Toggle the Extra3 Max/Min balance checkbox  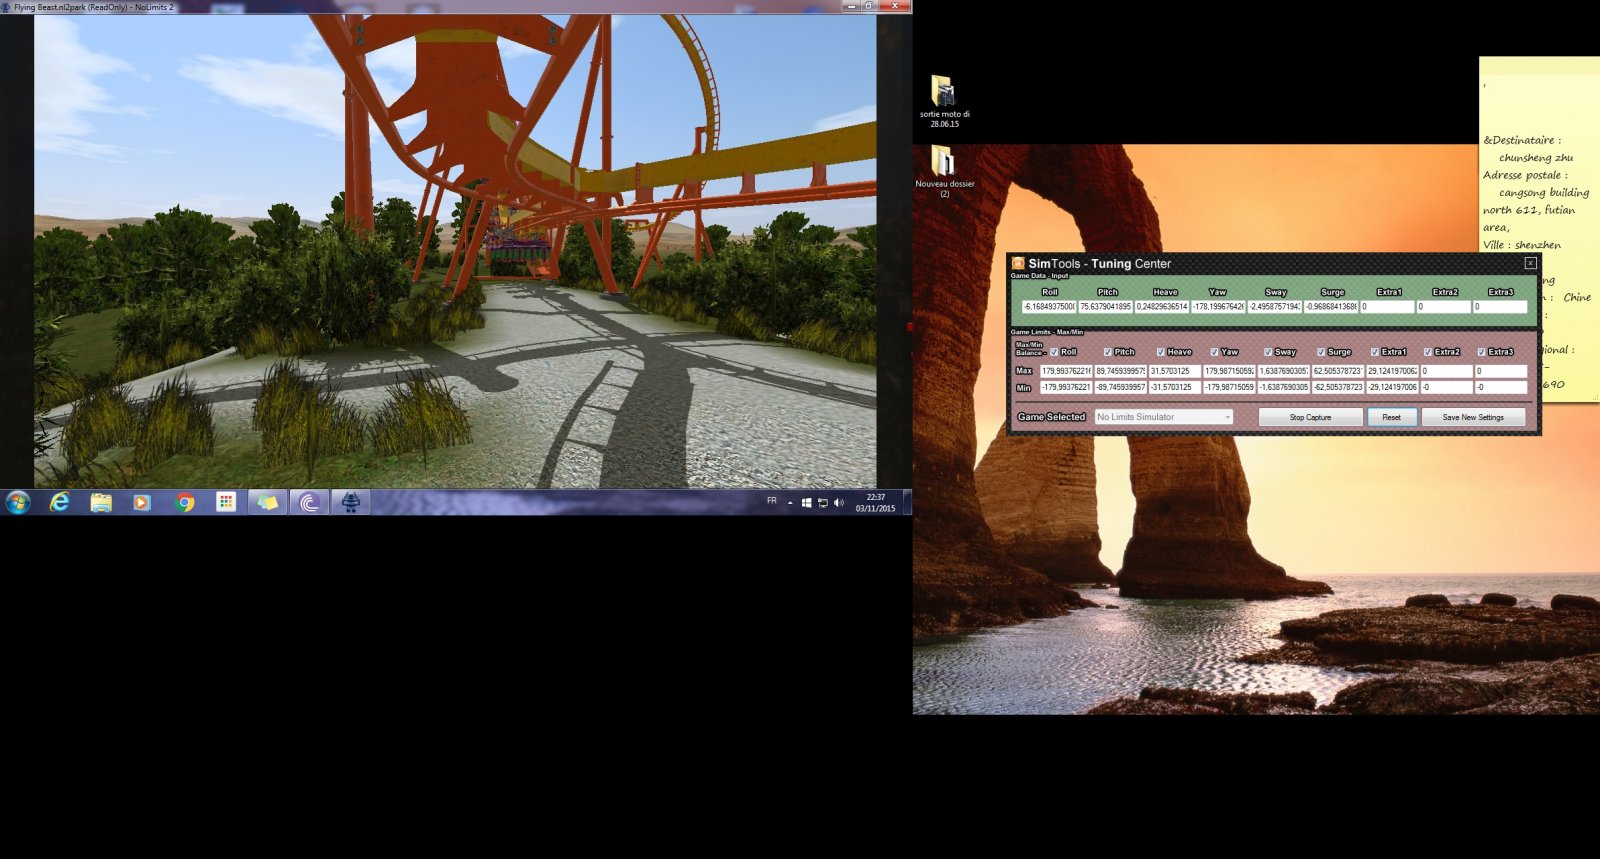1481,352
